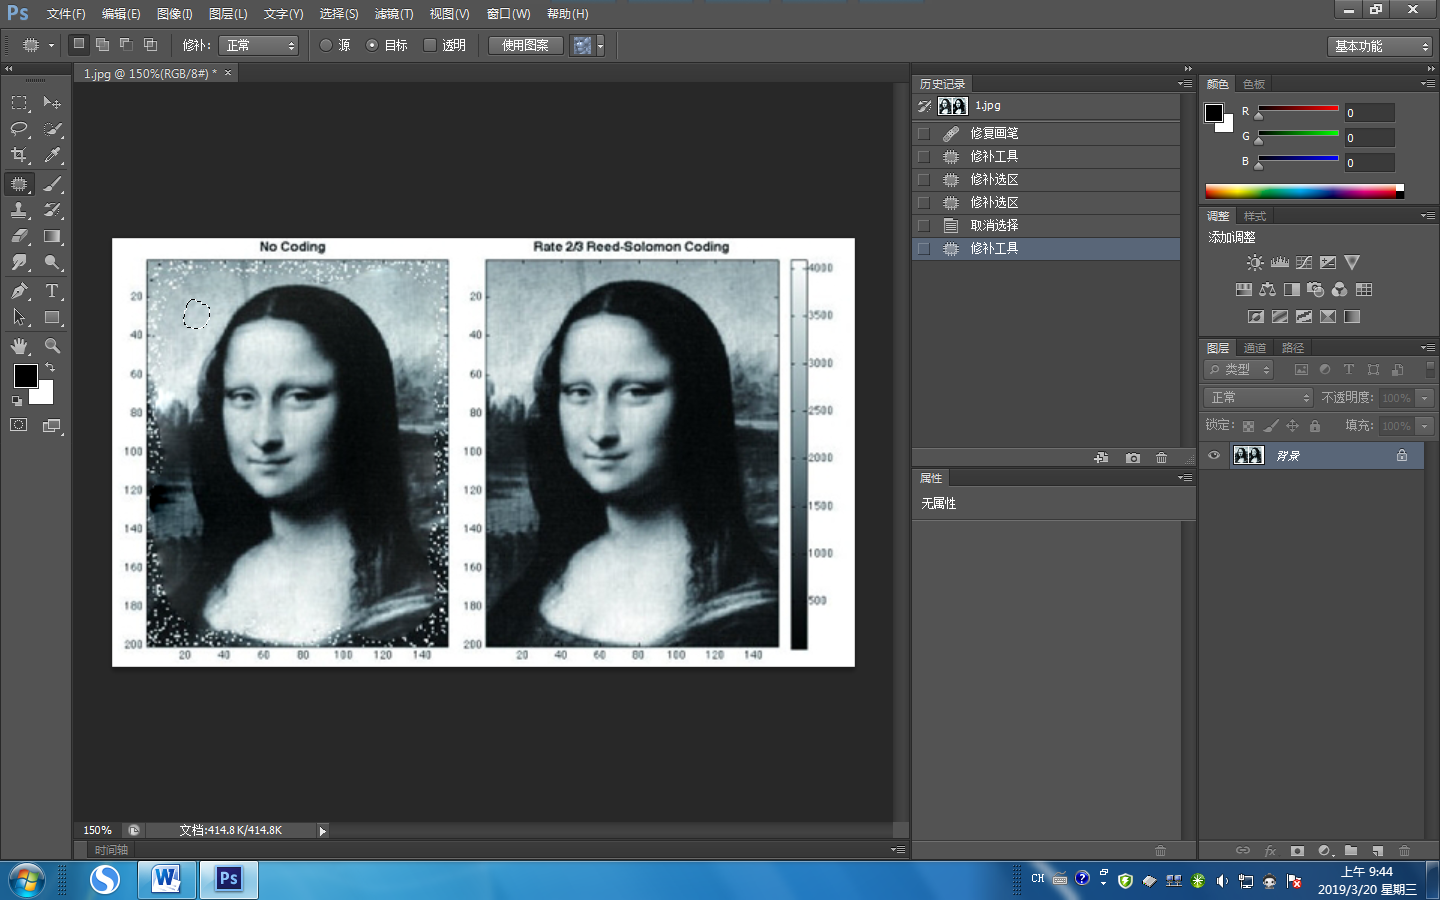The height and width of the screenshot is (900, 1440).
Task: Open the 滤镜(T) menu
Action: click(394, 14)
